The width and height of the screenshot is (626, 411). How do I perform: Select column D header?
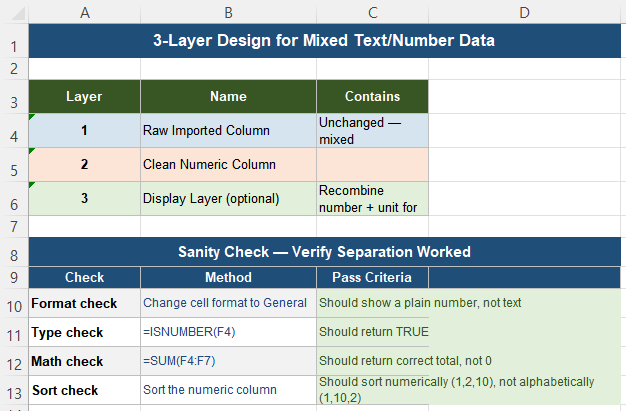click(x=525, y=12)
